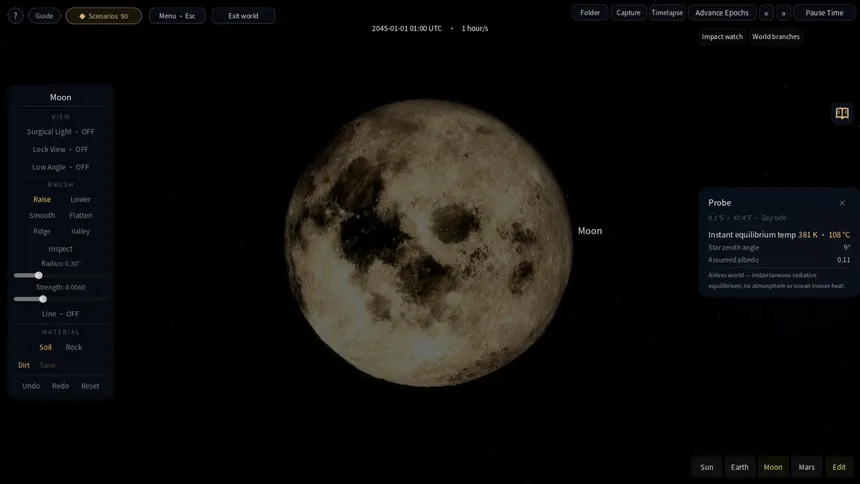
Task: Select the Smooth brush
Action: click(42, 216)
